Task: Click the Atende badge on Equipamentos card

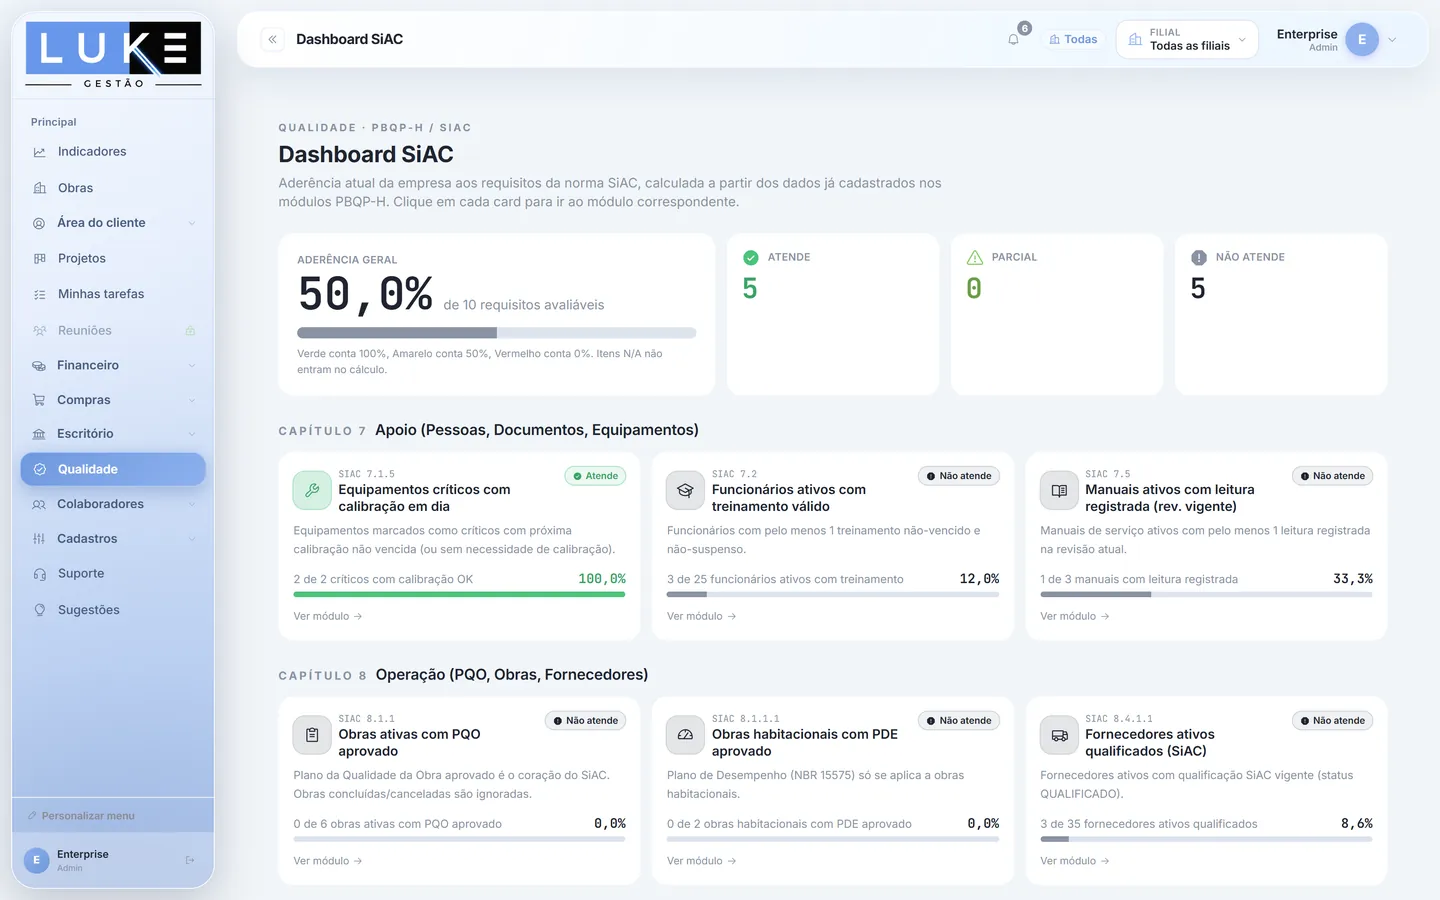Action: [595, 476]
